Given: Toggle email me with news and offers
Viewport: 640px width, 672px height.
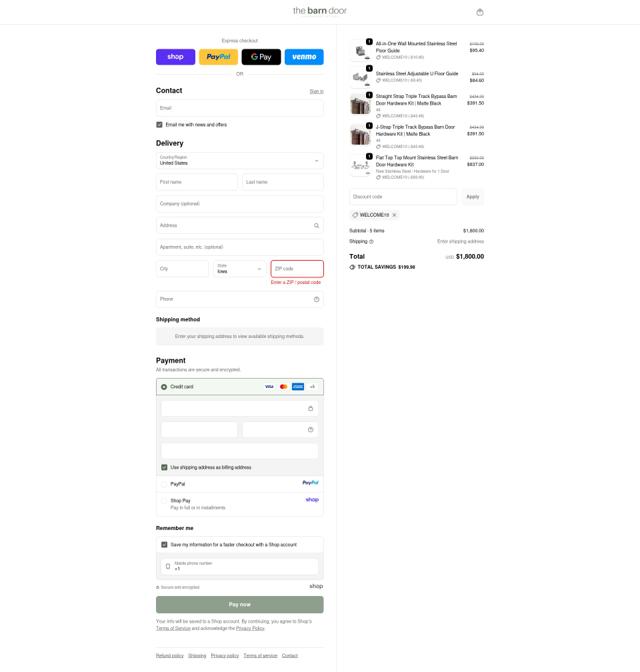Looking at the screenshot, I should [159, 125].
